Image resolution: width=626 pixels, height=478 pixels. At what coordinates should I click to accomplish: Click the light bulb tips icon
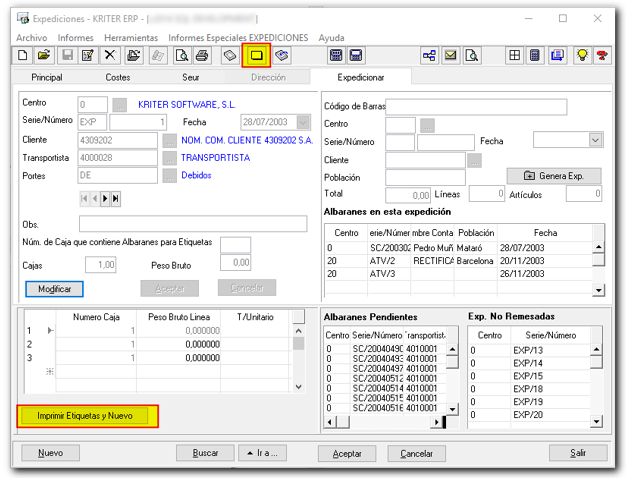(x=582, y=56)
